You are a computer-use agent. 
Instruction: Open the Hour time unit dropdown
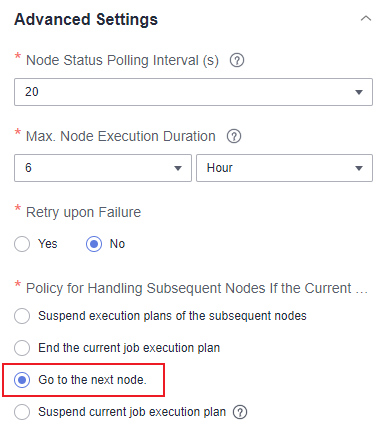tap(284, 168)
